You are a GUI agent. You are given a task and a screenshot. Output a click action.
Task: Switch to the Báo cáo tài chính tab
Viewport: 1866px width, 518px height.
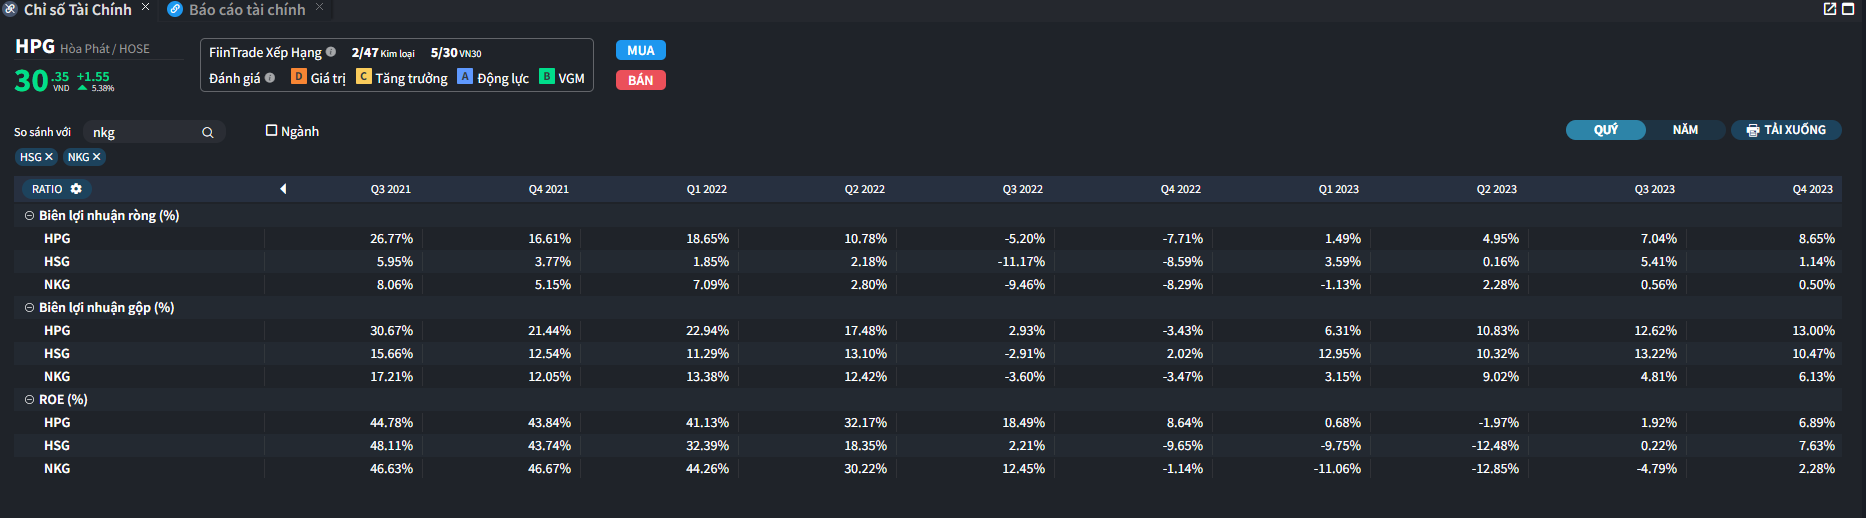(246, 10)
